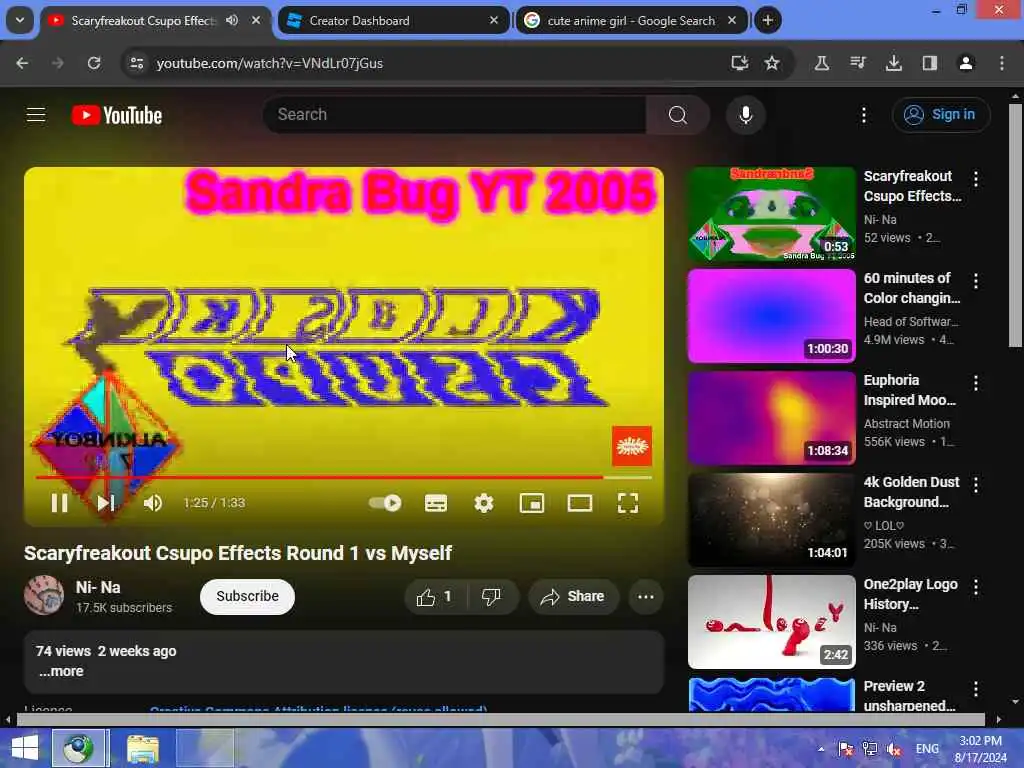Image resolution: width=1024 pixels, height=768 pixels.
Task: Open Chrome profile icon
Action: click(966, 63)
